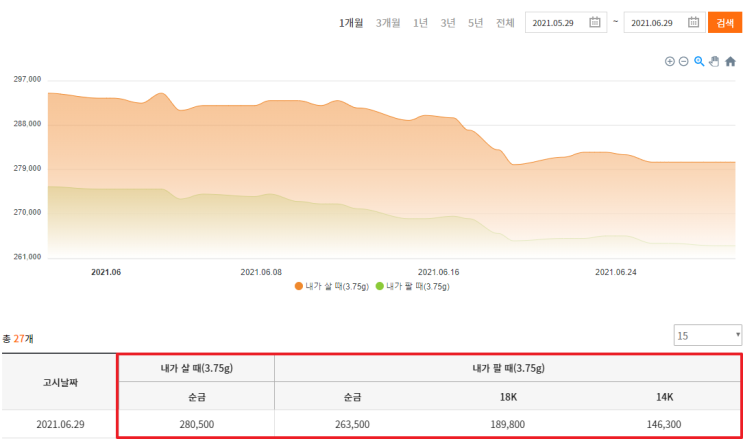Select the 1개월 period tab
This screenshot has width=743, height=439.
tap(351, 23)
